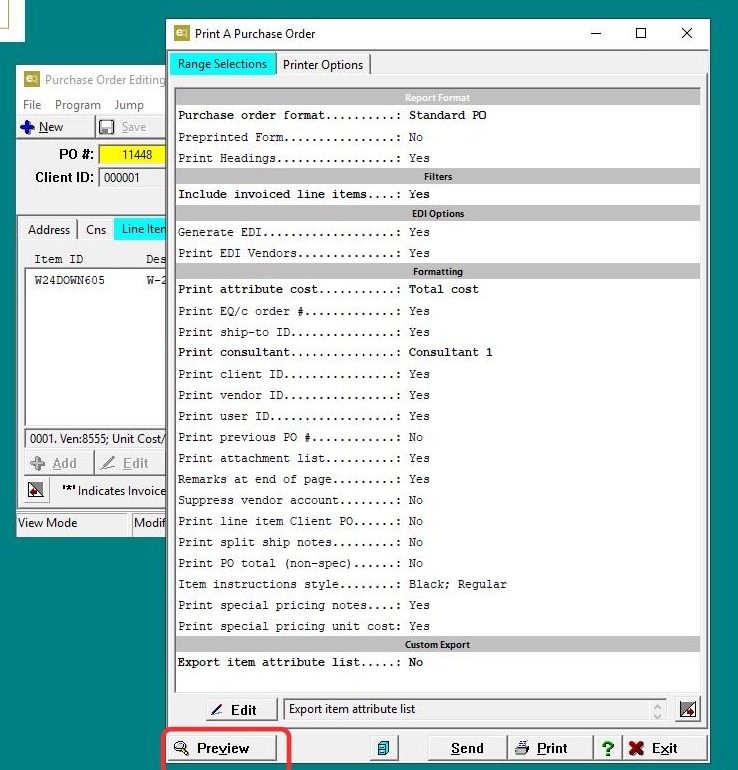The image size is (738, 770).
Task: Click Edit button in Purchase Order Editing
Action: pyautogui.click(x=131, y=463)
